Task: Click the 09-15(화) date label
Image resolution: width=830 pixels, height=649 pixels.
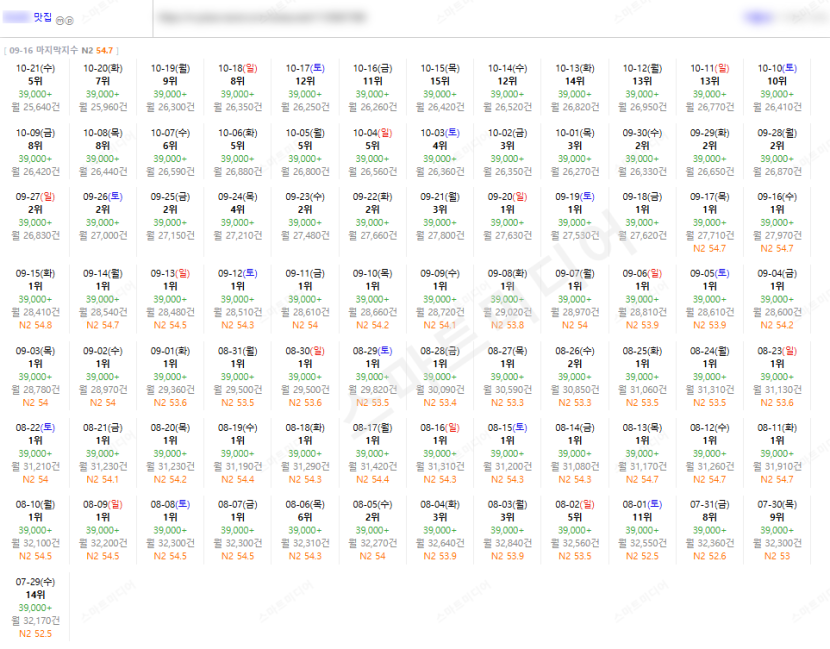Action: click(x=35, y=274)
